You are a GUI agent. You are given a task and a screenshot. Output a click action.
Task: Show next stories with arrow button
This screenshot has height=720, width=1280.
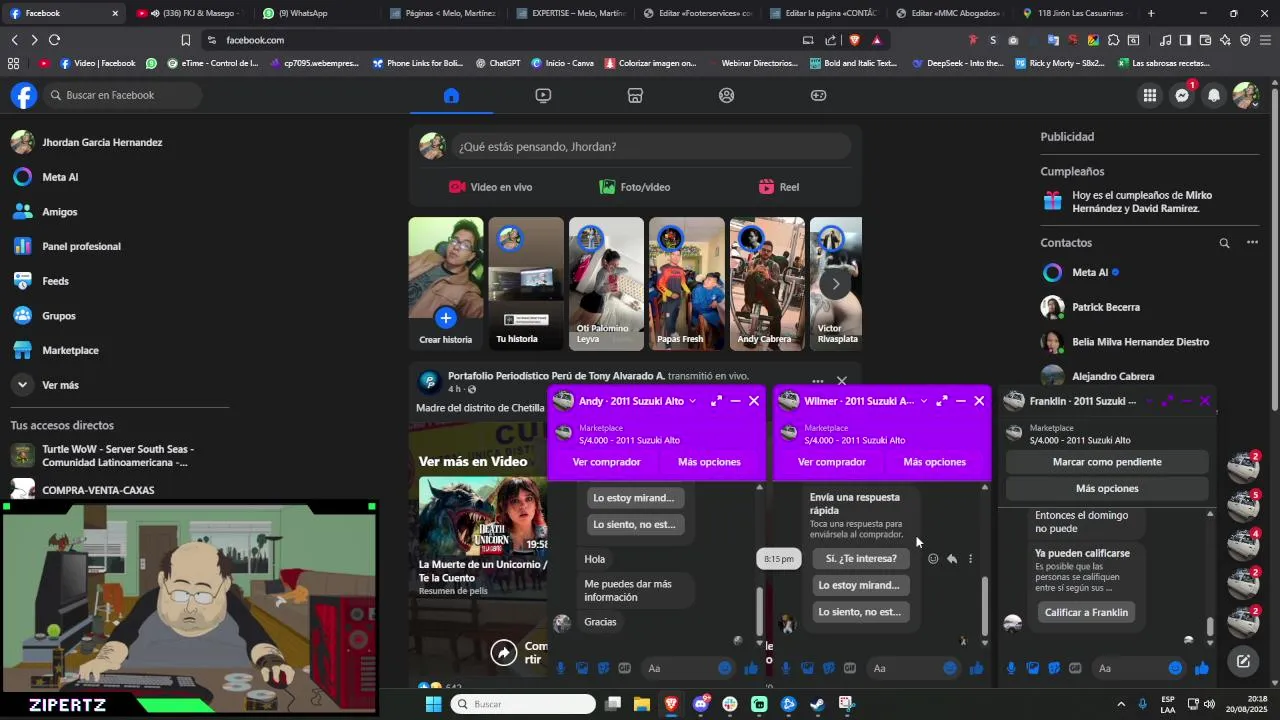pos(836,284)
